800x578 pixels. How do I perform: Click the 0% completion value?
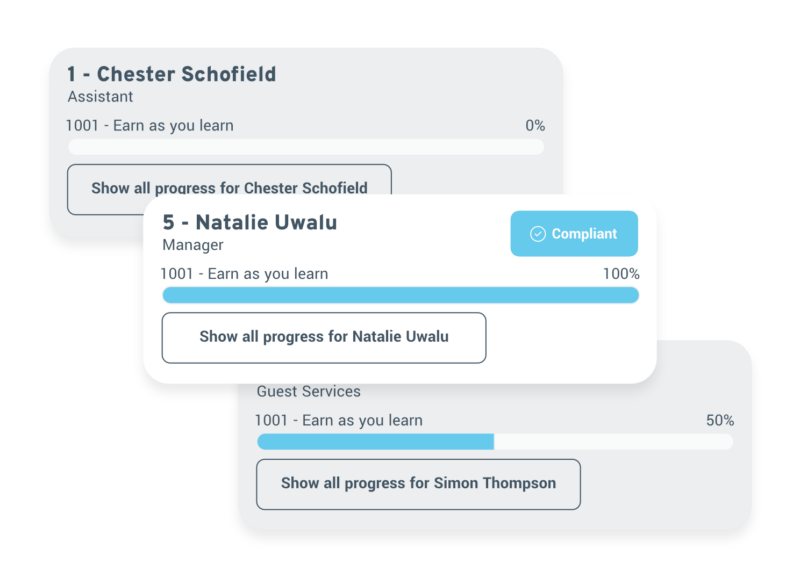(535, 125)
